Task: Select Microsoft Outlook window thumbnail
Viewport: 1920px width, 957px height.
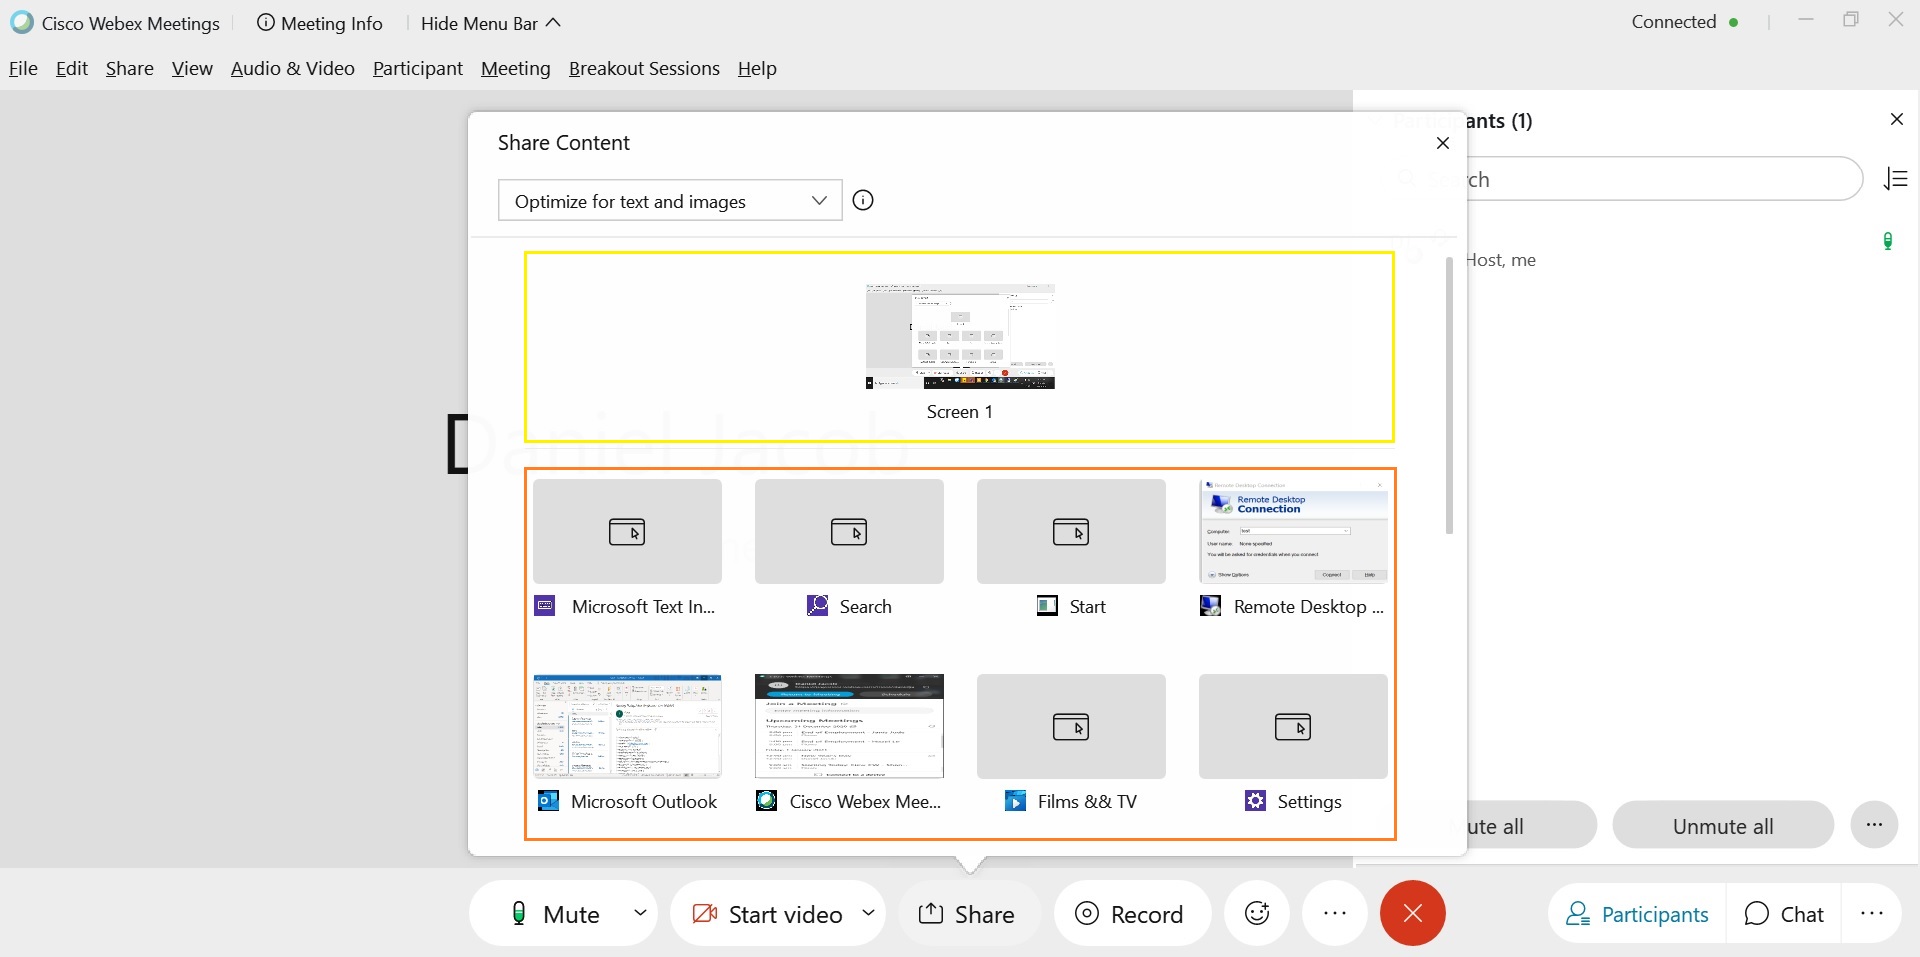Action: point(627,726)
